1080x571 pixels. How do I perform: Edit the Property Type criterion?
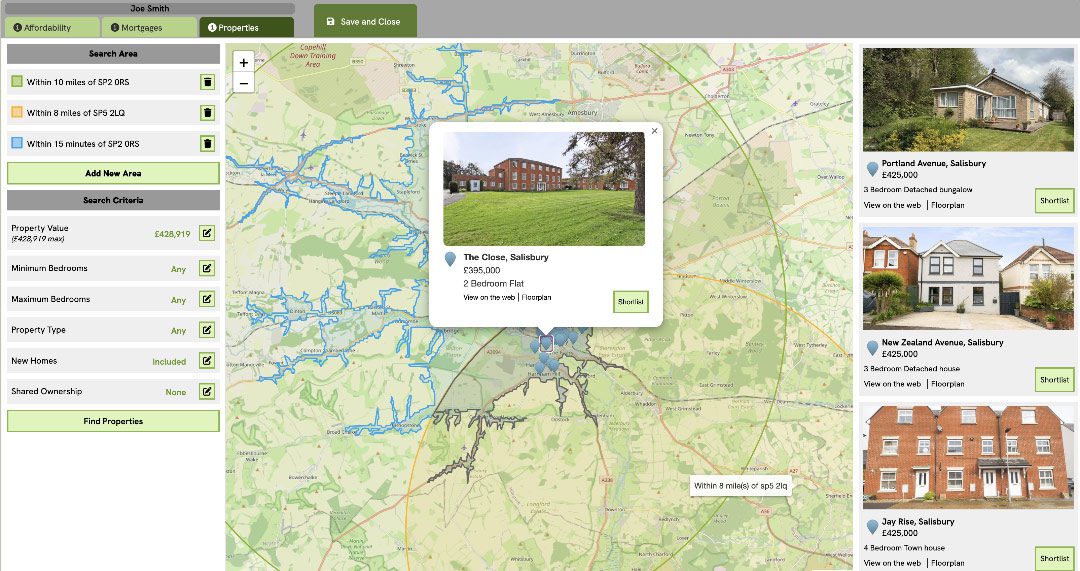[x=207, y=330]
